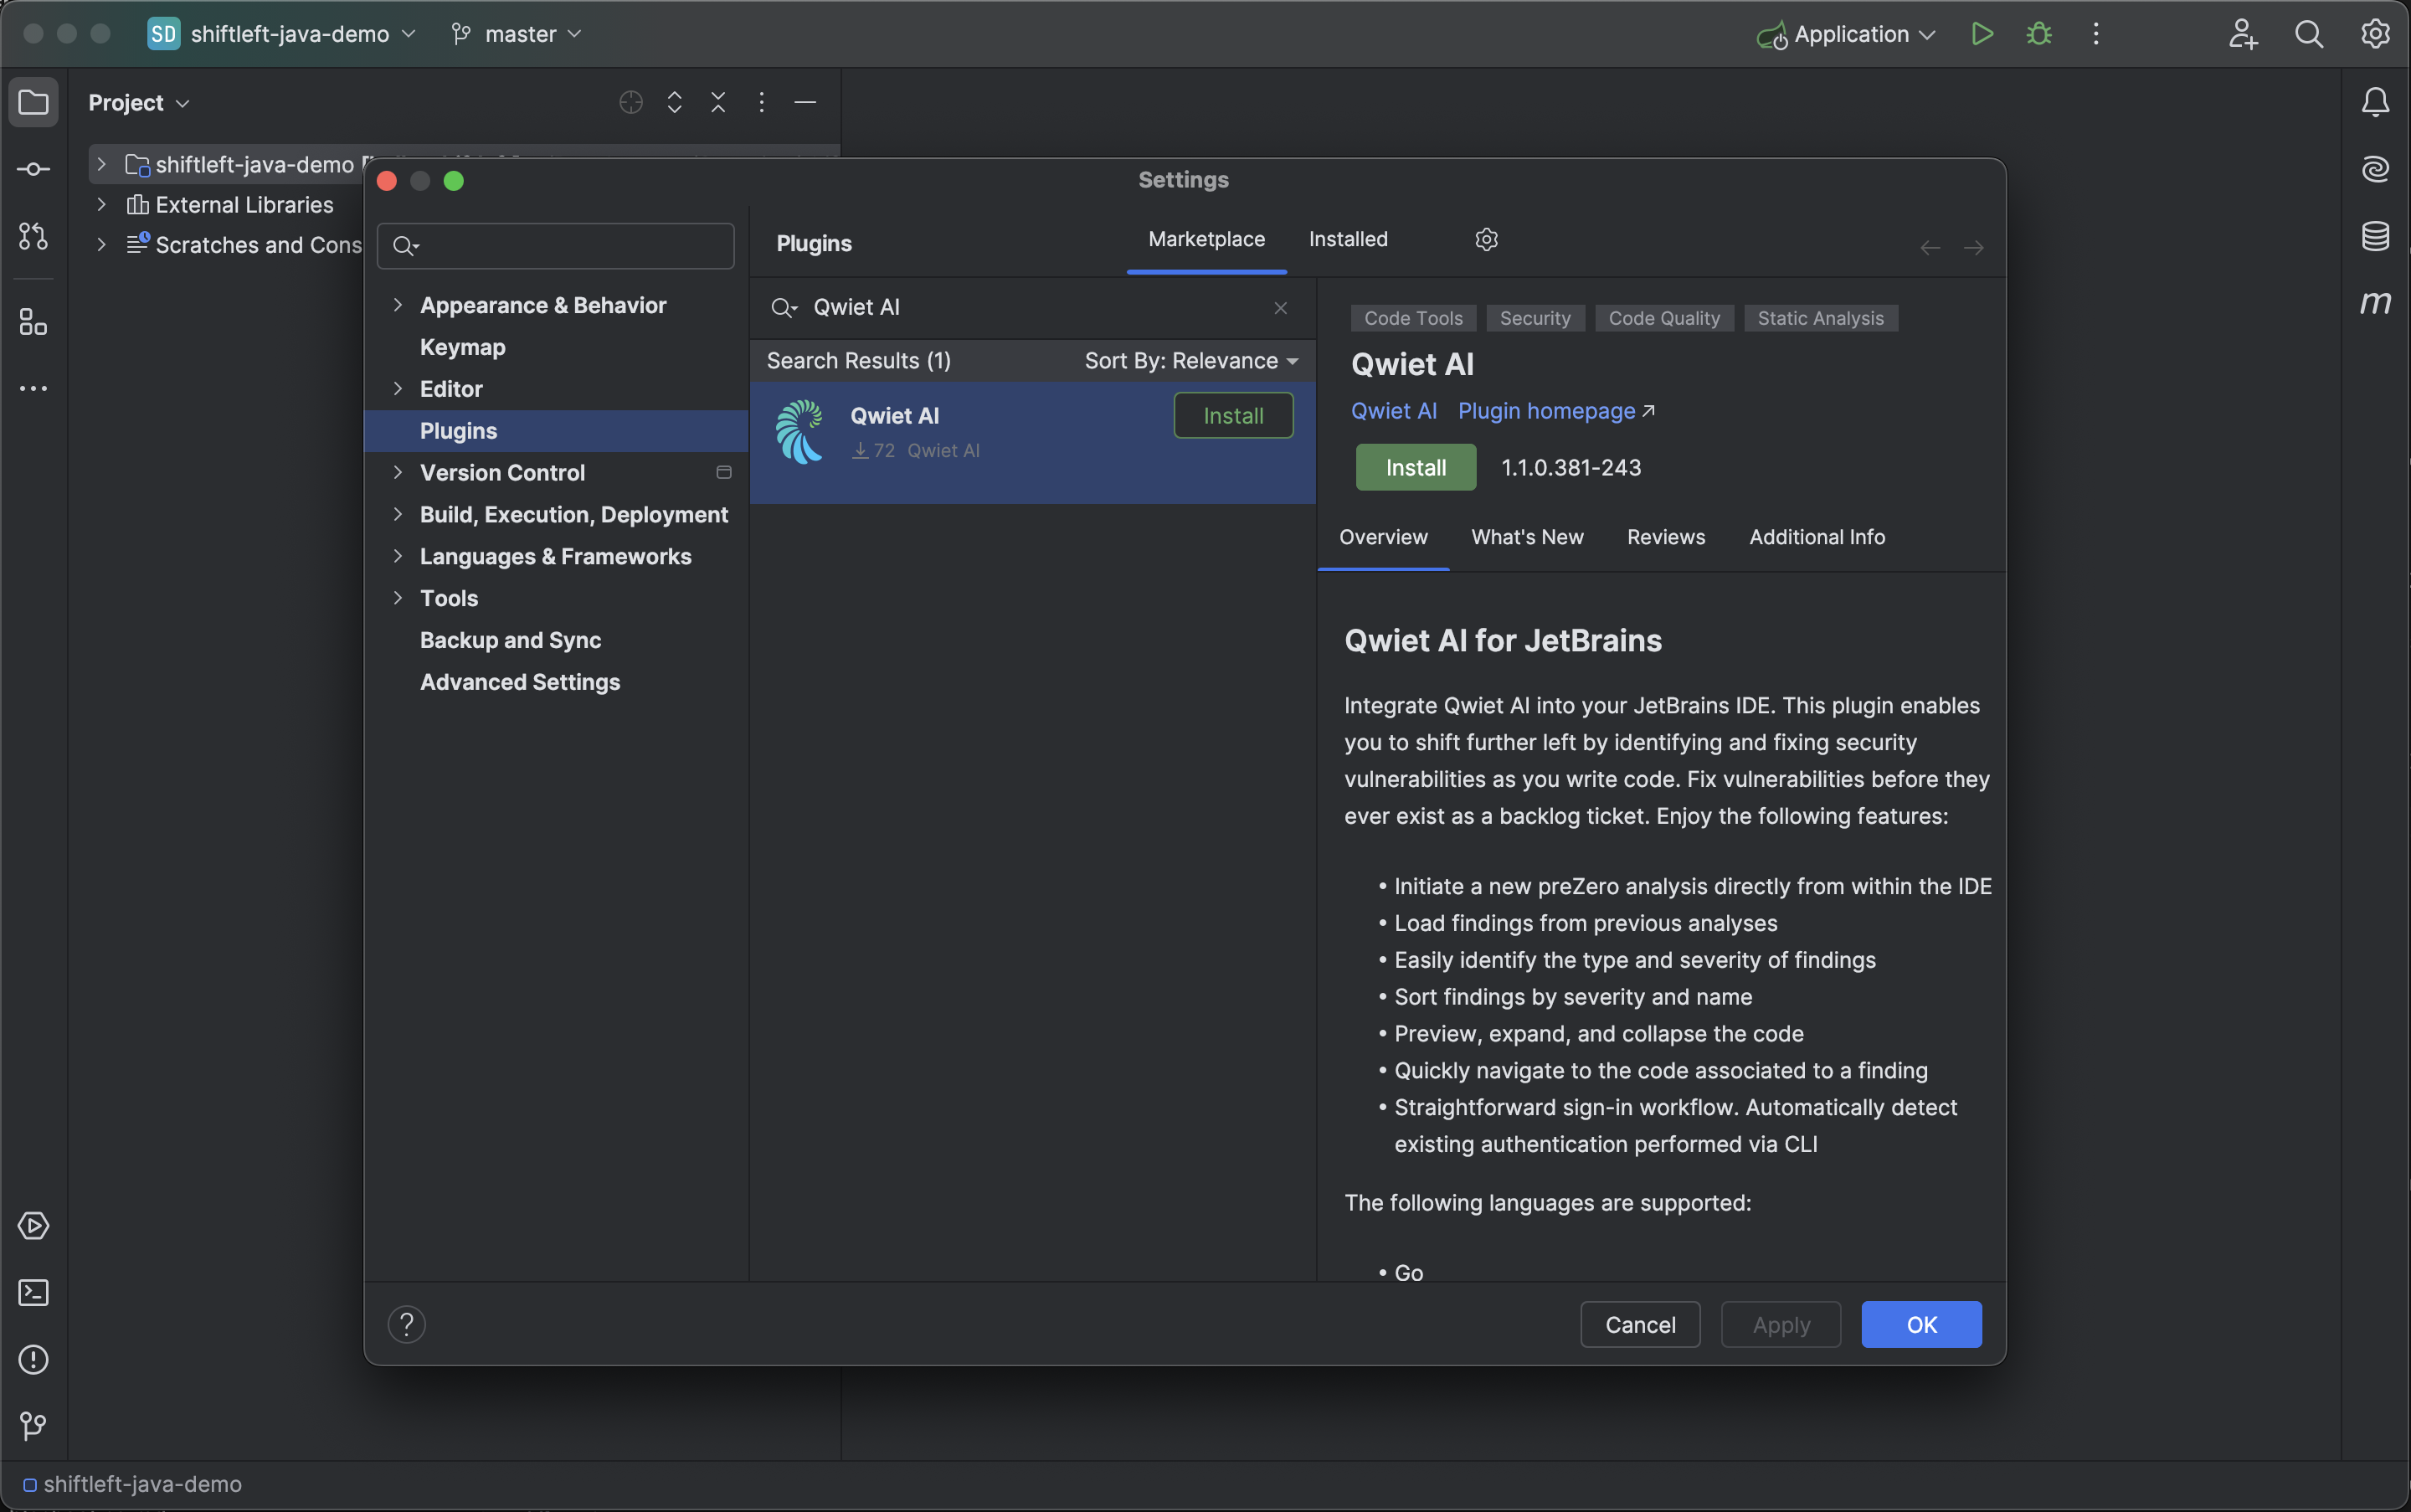Image resolution: width=2411 pixels, height=1512 pixels.
Task: Open Notifications bell icon
Action: point(2375,102)
